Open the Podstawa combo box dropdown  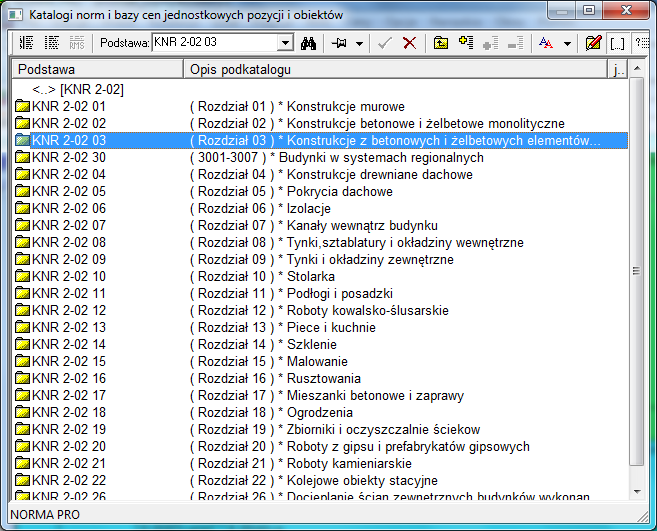(x=285, y=43)
